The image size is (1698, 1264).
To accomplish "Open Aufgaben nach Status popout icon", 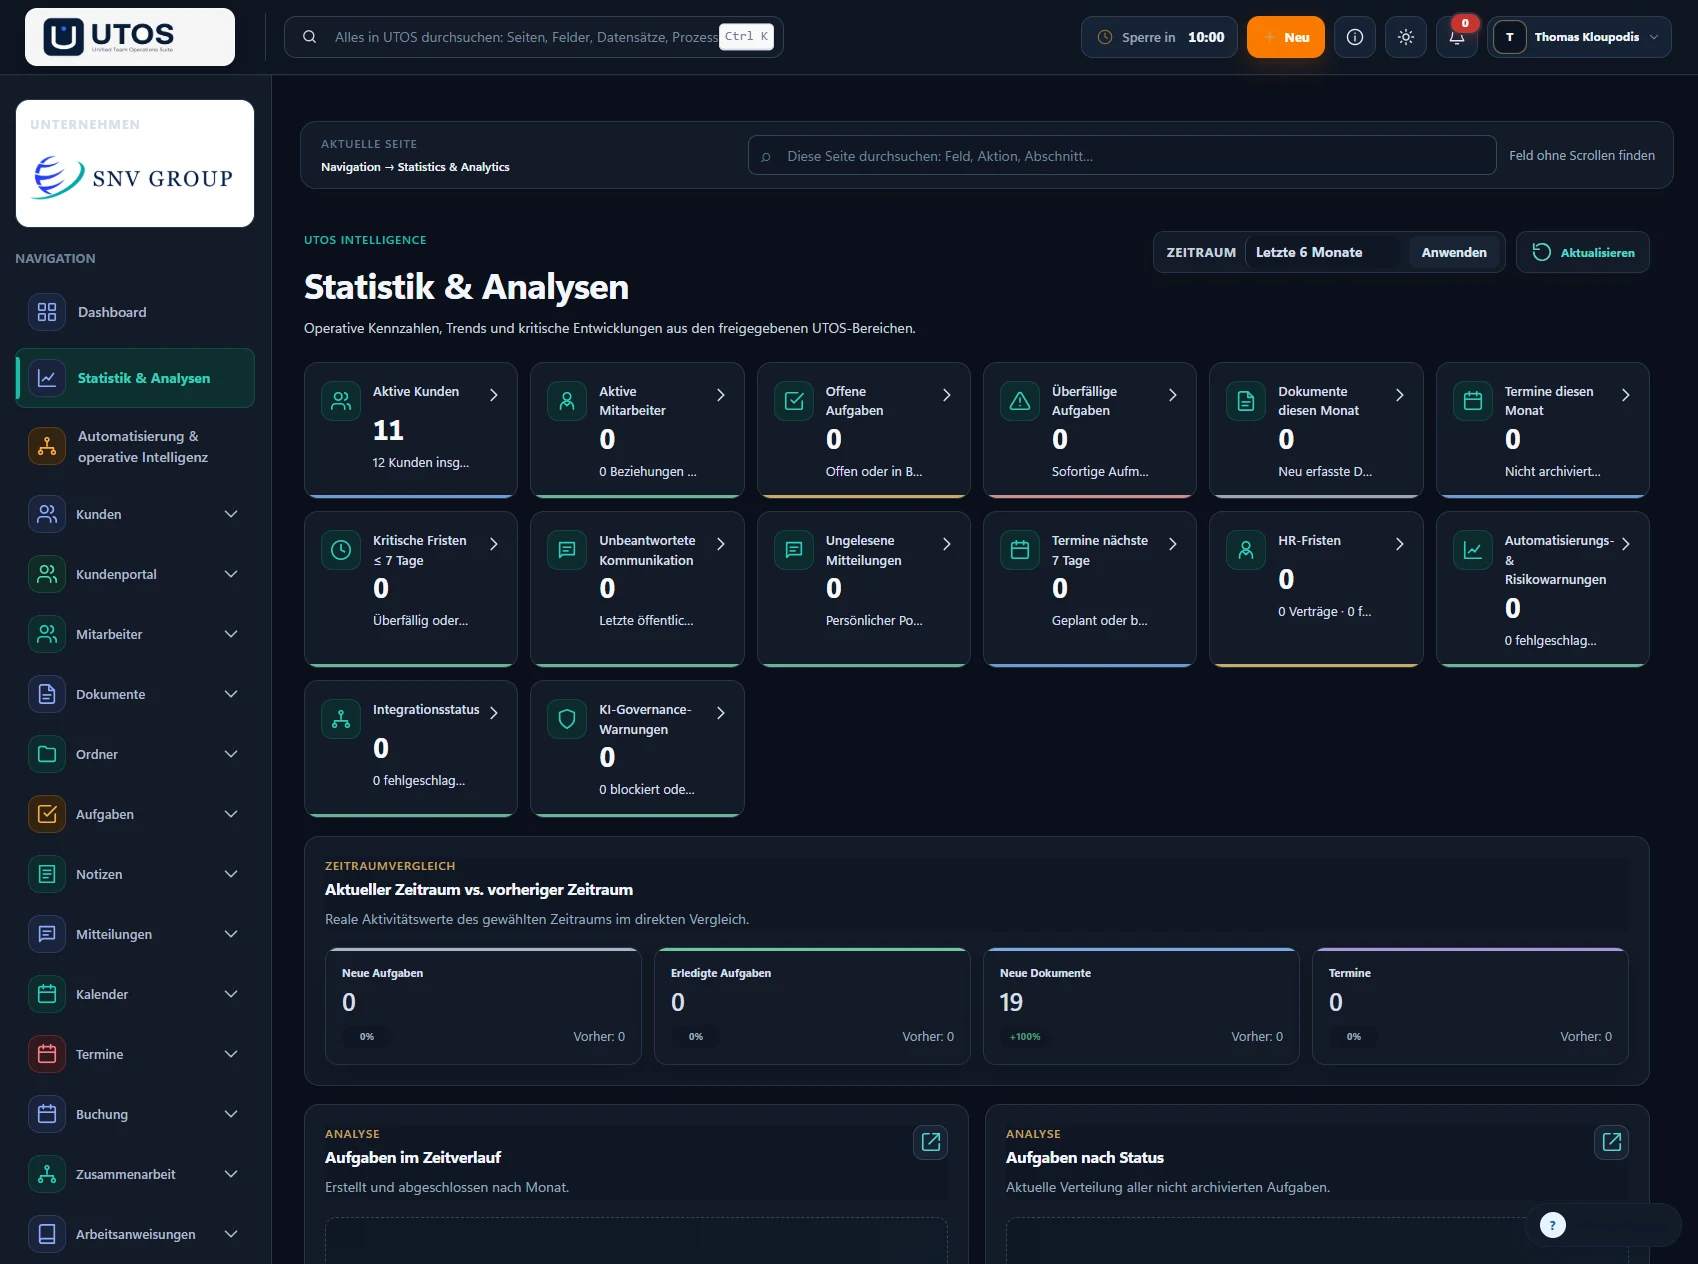I will 1612,1142.
